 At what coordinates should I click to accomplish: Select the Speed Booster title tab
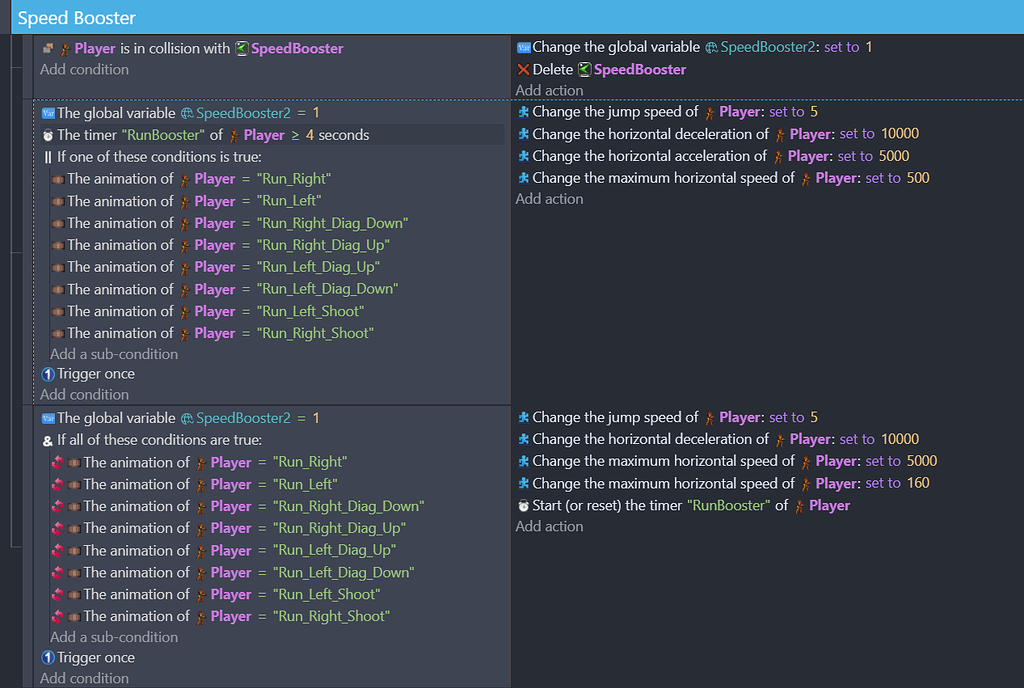(x=78, y=17)
